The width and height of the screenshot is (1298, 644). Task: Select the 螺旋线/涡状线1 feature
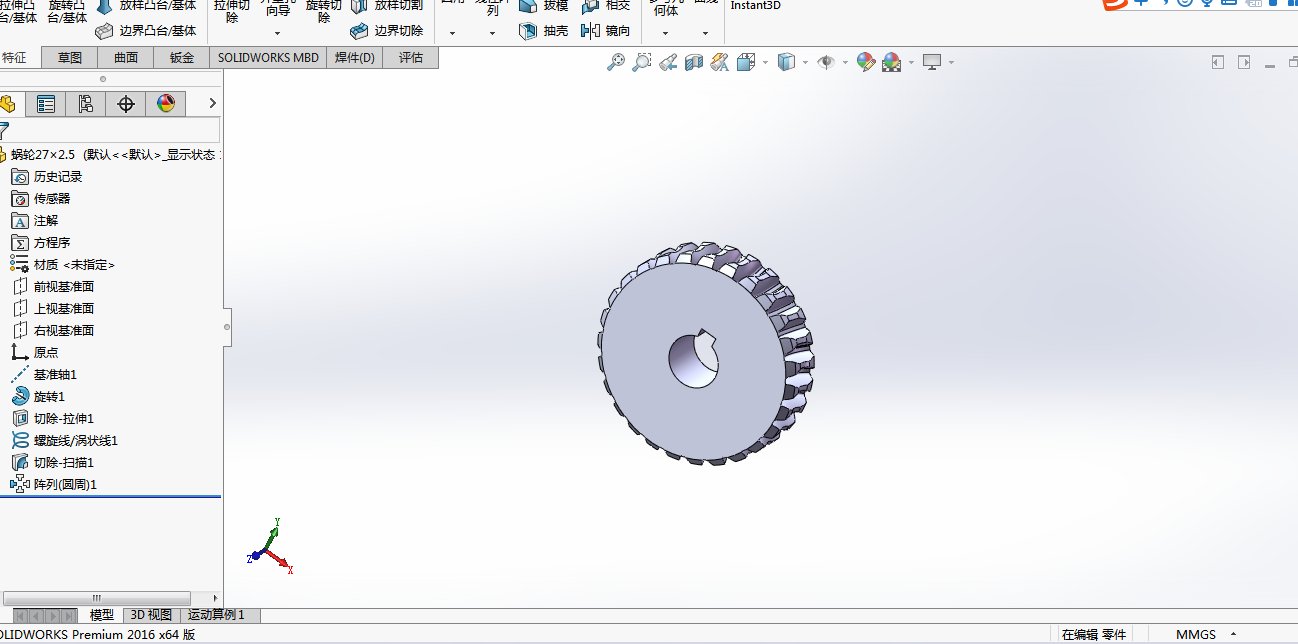pos(65,440)
